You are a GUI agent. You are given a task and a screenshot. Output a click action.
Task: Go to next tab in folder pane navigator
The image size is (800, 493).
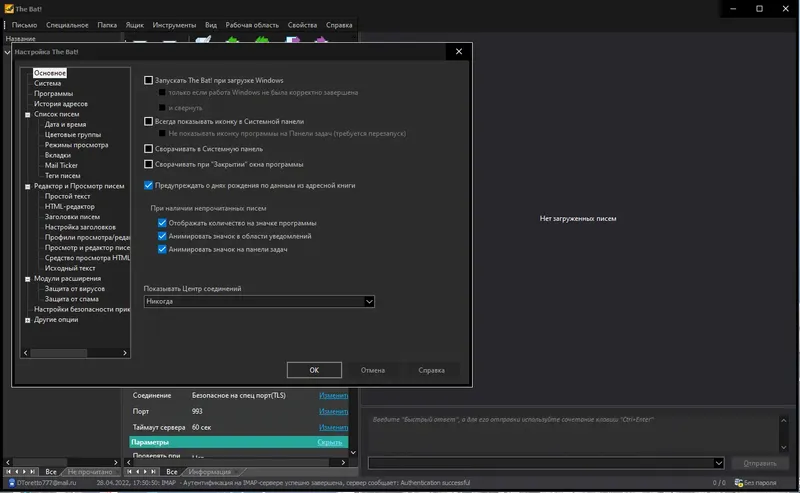tap(24, 472)
